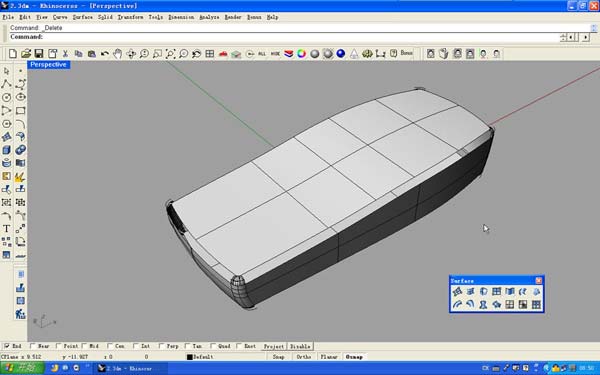Select the Pan hand tool
Image resolution: width=600 pixels, height=375 pixels.
tap(117, 54)
